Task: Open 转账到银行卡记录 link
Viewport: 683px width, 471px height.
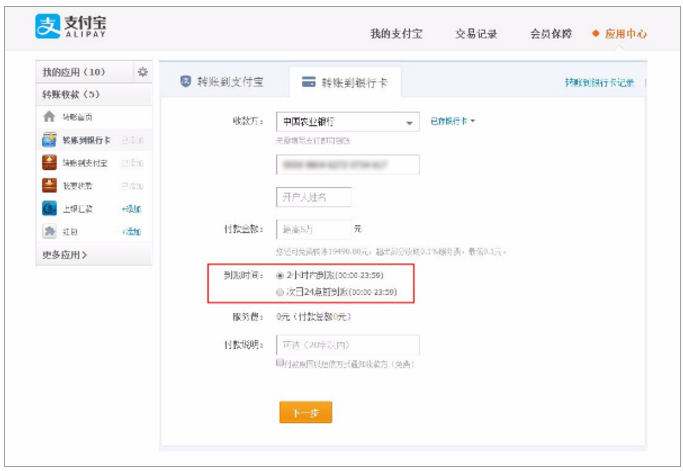Action: (x=598, y=82)
